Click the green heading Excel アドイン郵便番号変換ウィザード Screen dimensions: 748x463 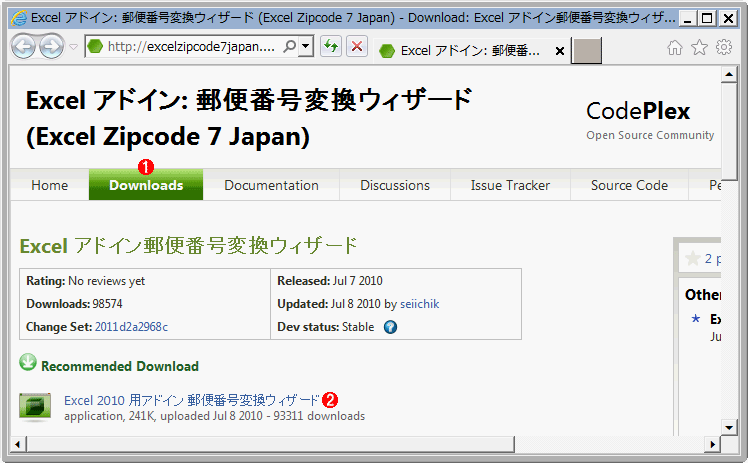pyautogui.click(x=188, y=246)
